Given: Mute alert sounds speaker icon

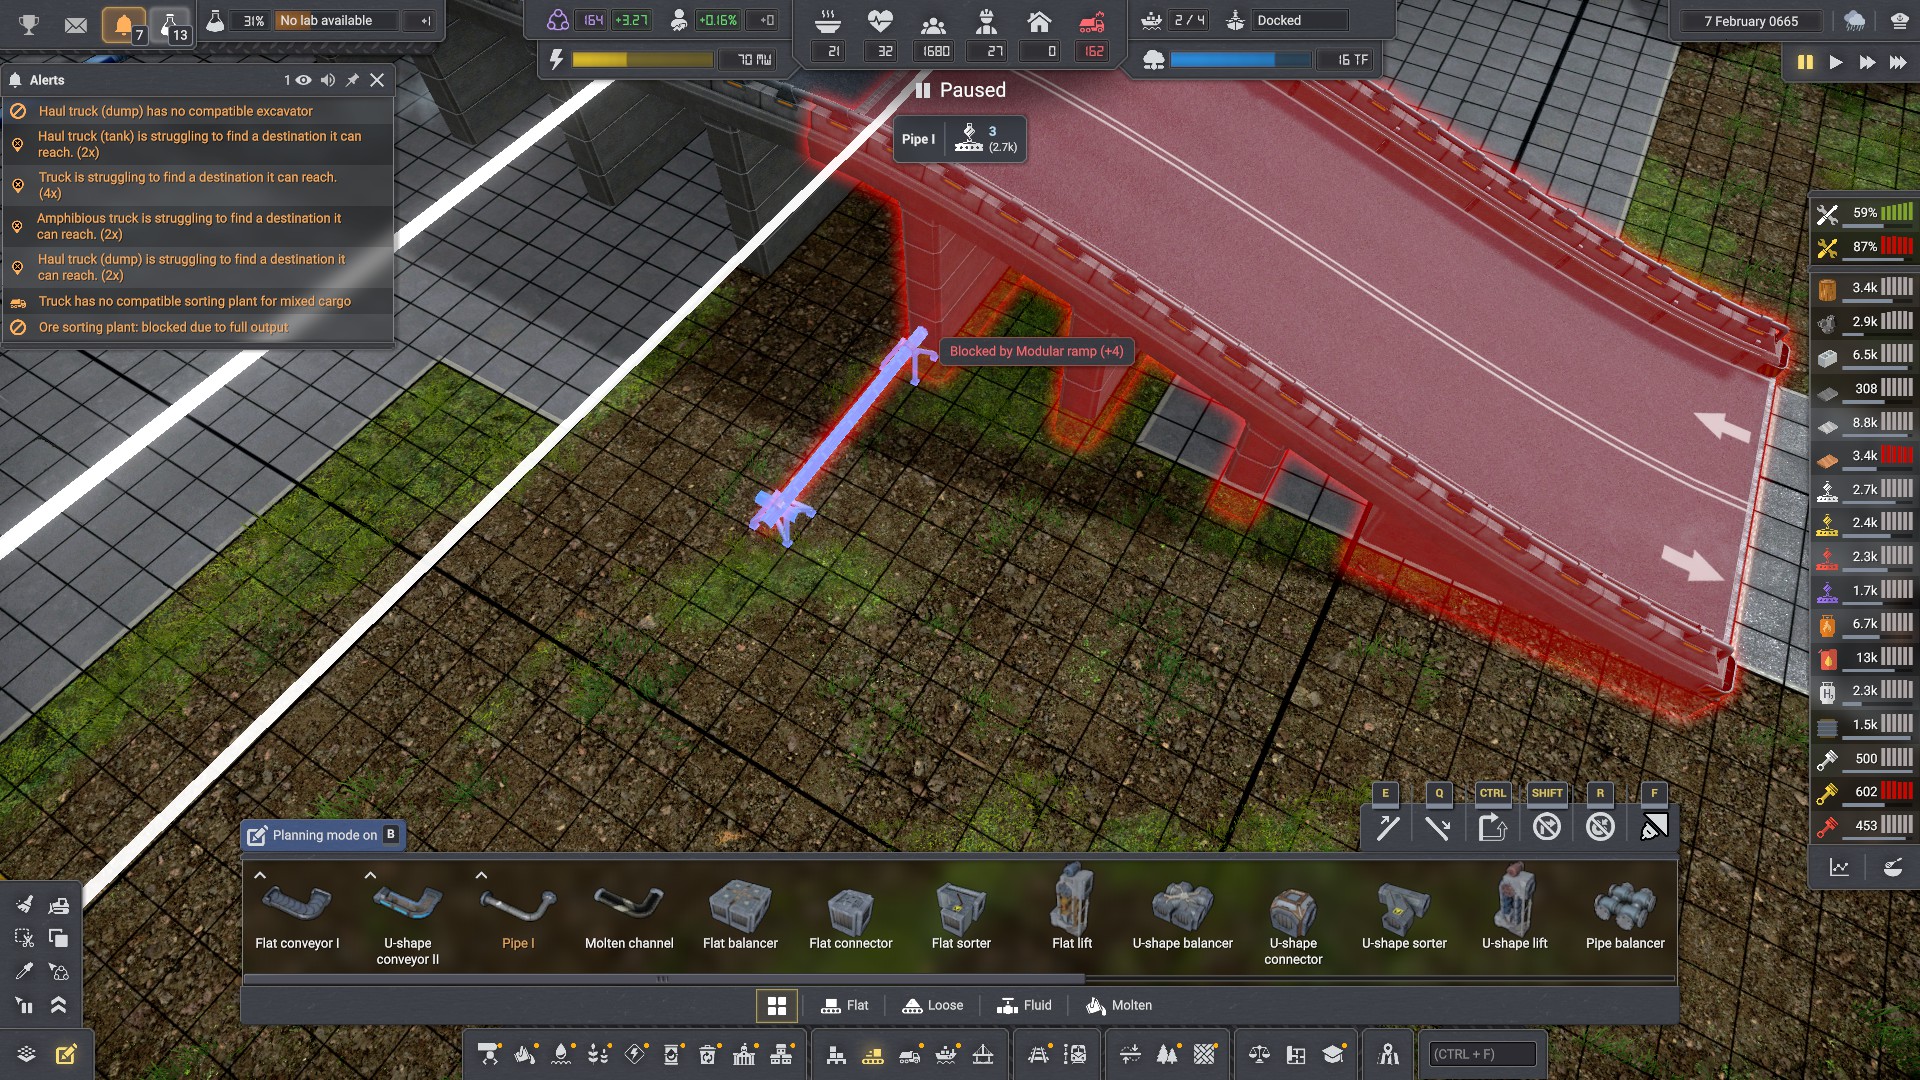Looking at the screenshot, I should (328, 80).
